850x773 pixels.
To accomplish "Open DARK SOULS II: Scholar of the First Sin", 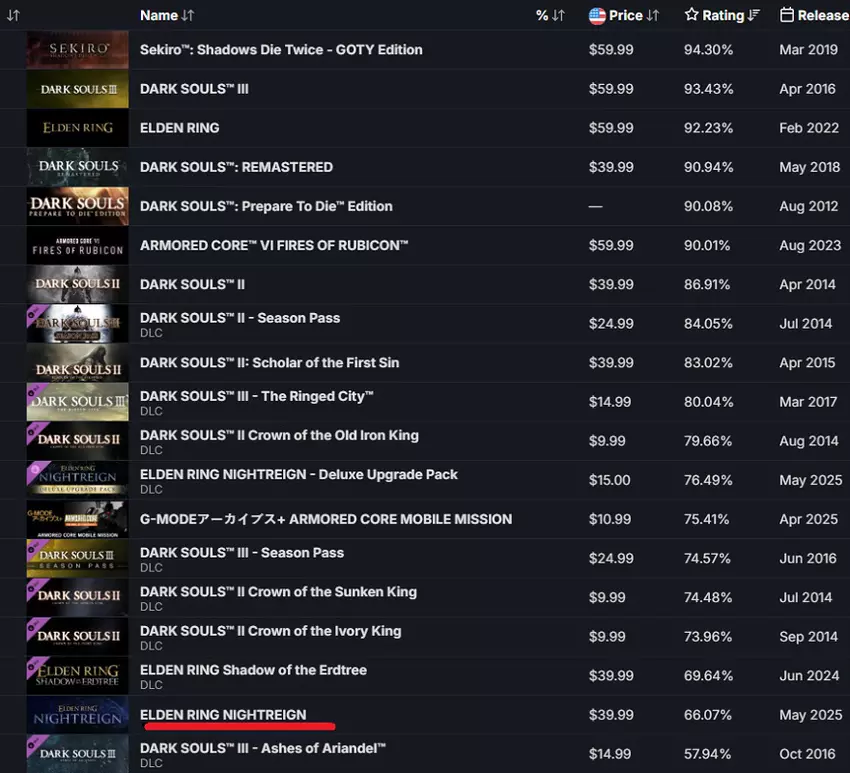I will pos(269,362).
